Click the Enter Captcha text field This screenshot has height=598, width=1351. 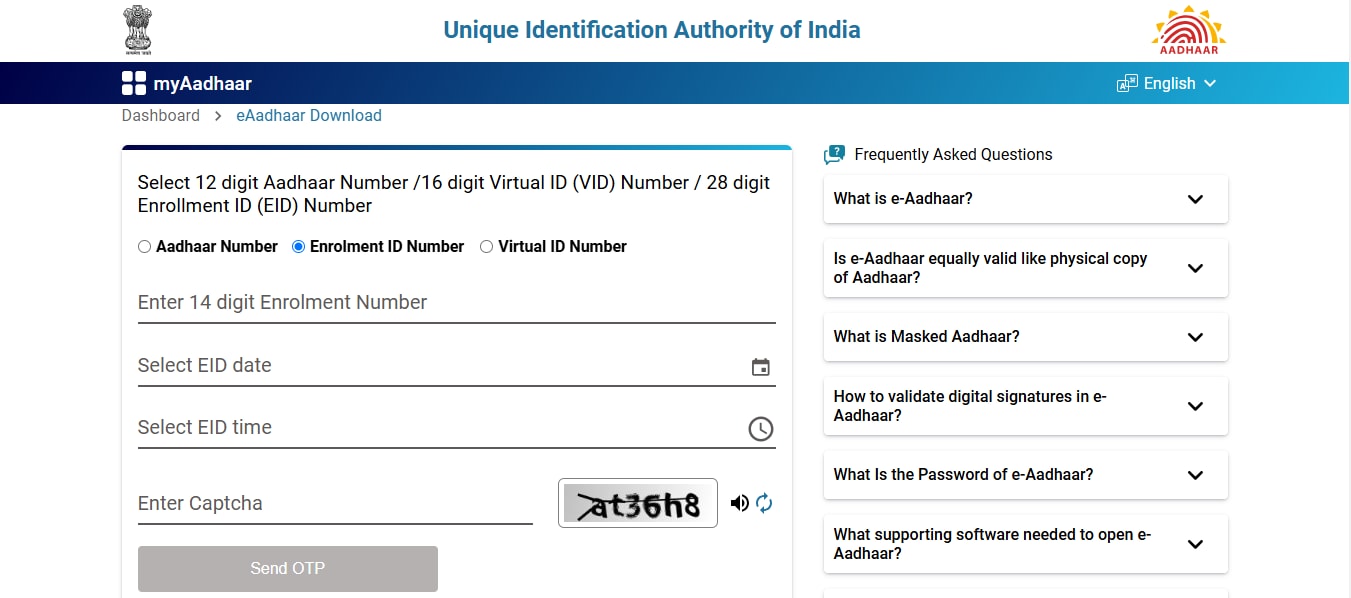[x=335, y=503]
